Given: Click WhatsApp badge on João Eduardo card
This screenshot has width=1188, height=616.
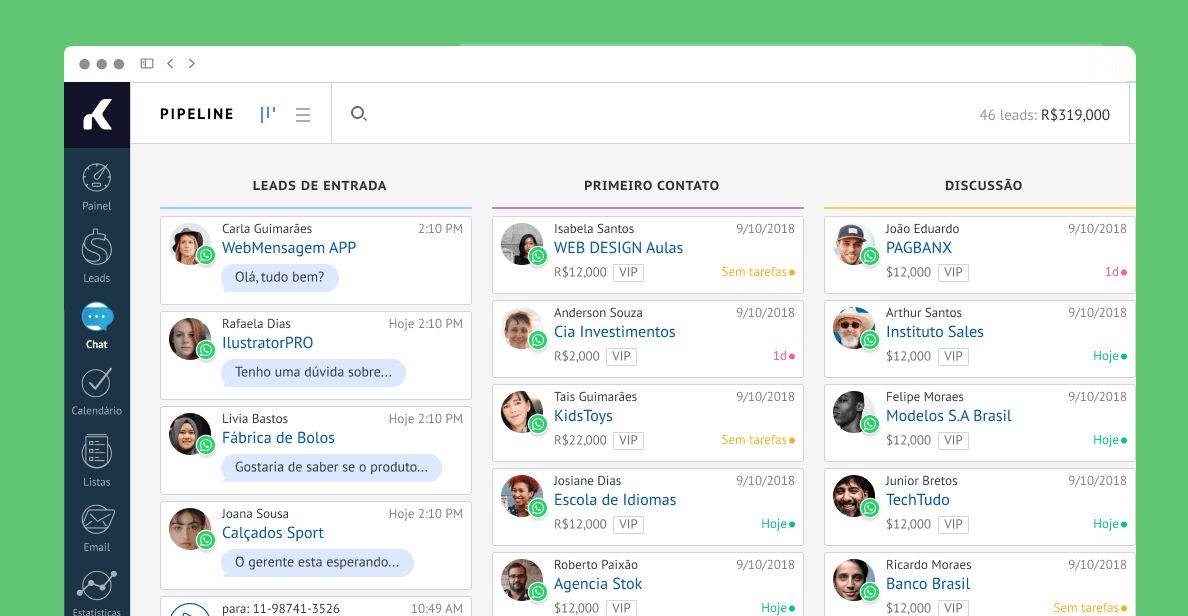Looking at the screenshot, I should (870, 256).
